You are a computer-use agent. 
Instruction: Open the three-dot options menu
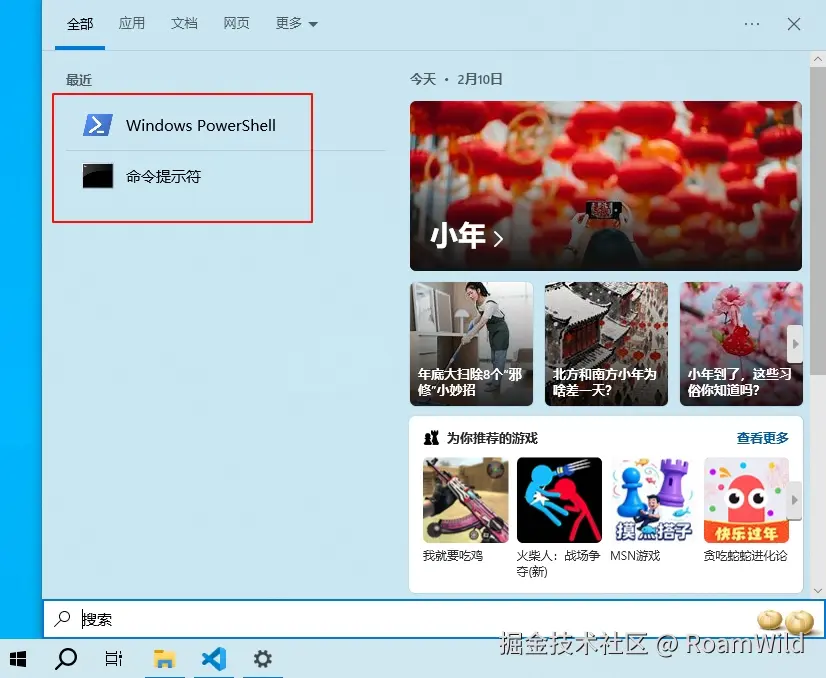752,24
